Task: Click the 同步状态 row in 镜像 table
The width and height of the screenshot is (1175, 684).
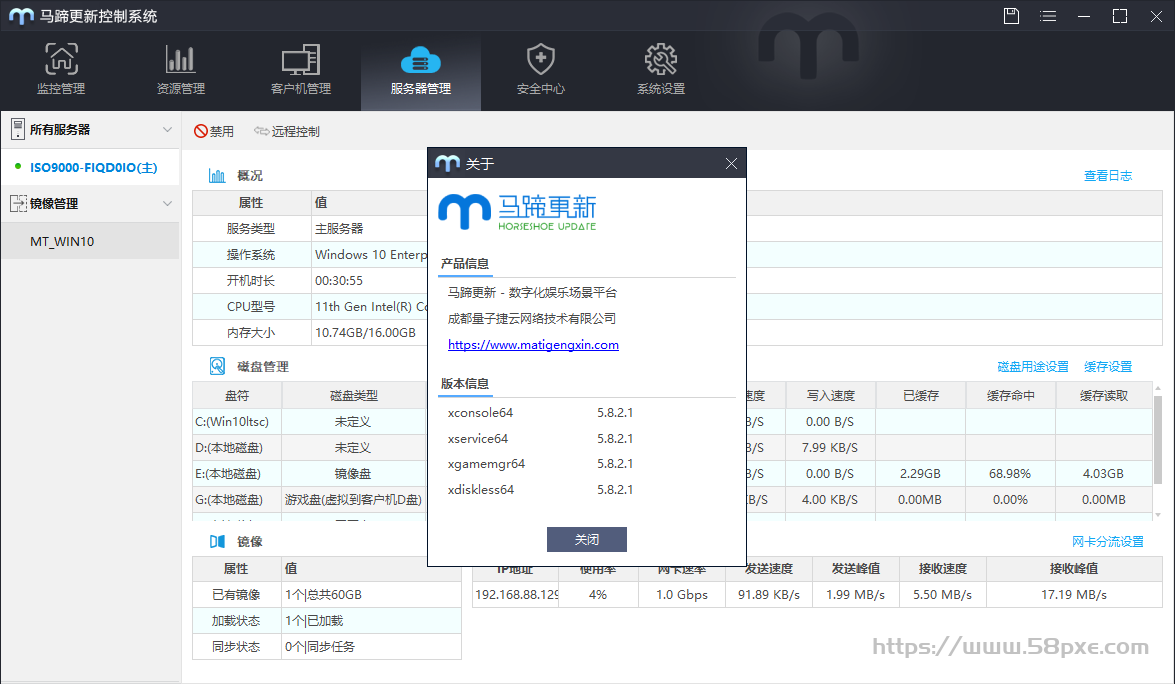Action: coord(327,647)
